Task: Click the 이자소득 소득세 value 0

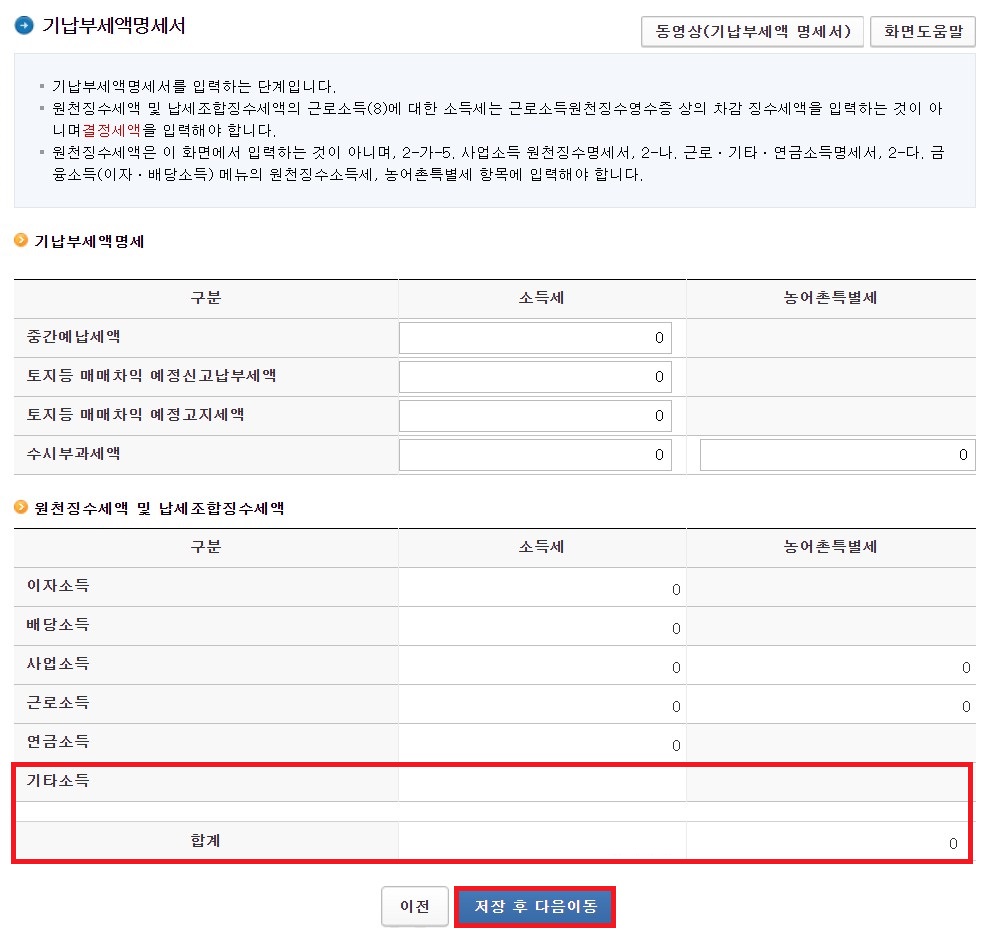Action: pos(676,590)
